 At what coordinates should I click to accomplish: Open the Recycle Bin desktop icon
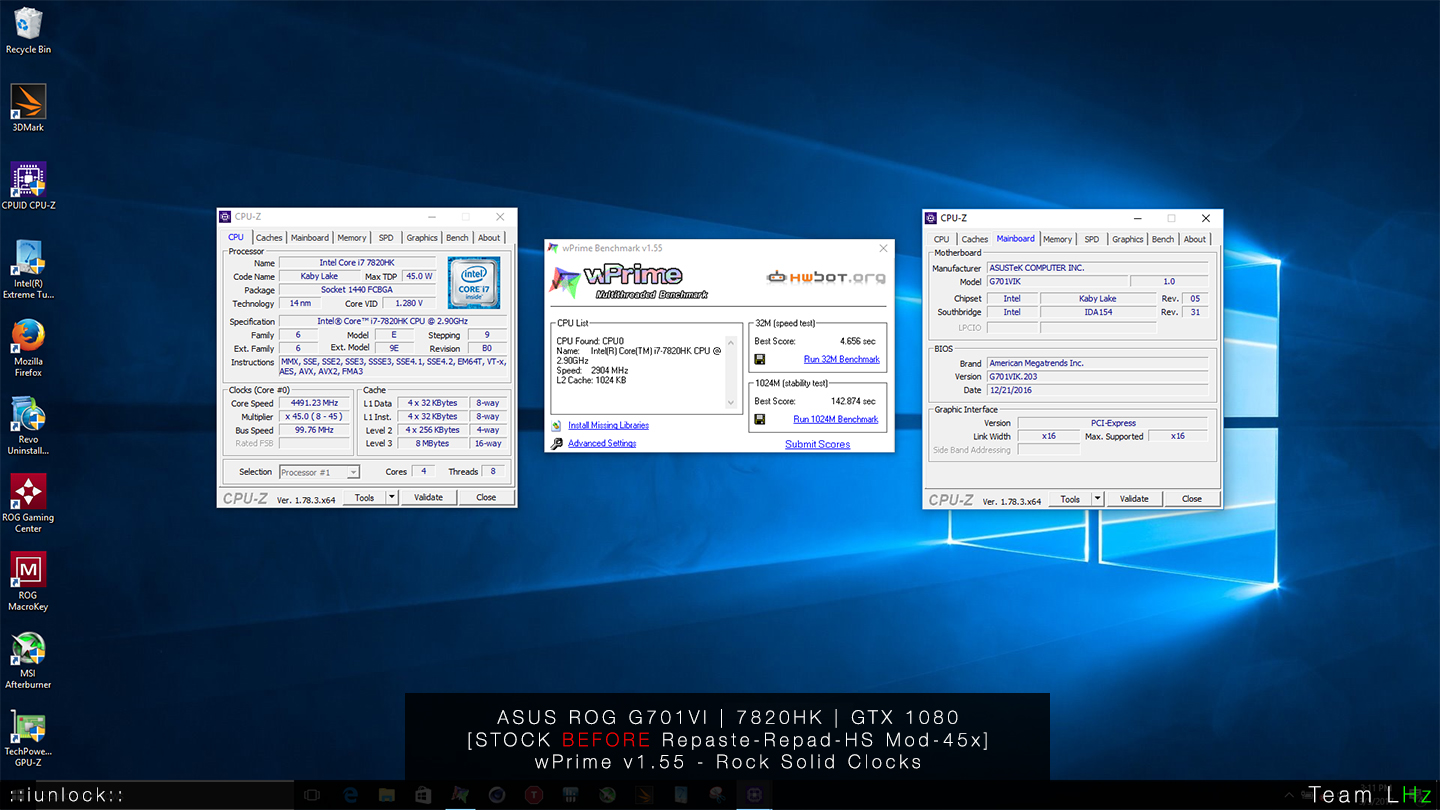pyautogui.click(x=28, y=31)
